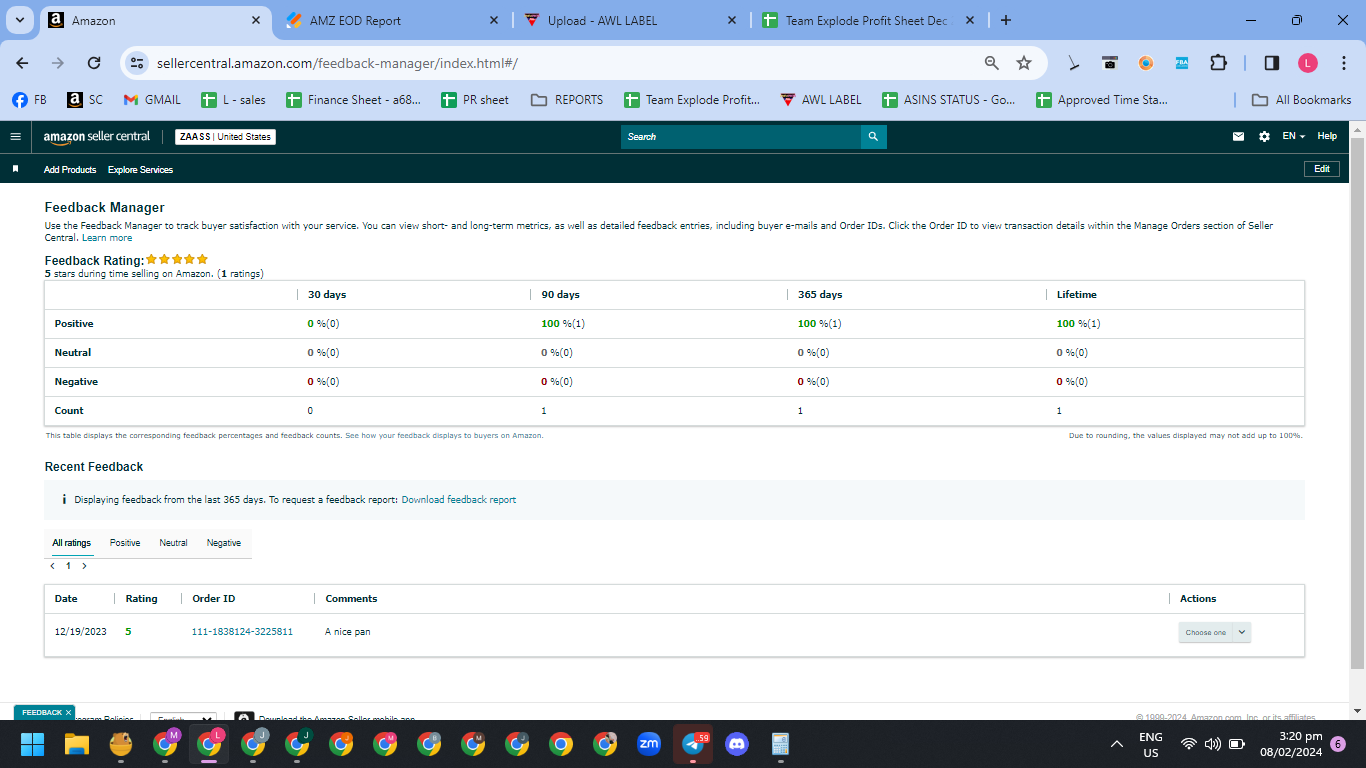Open the Chrome profile avatar L
Image resolution: width=1366 pixels, height=768 pixels.
1308,62
